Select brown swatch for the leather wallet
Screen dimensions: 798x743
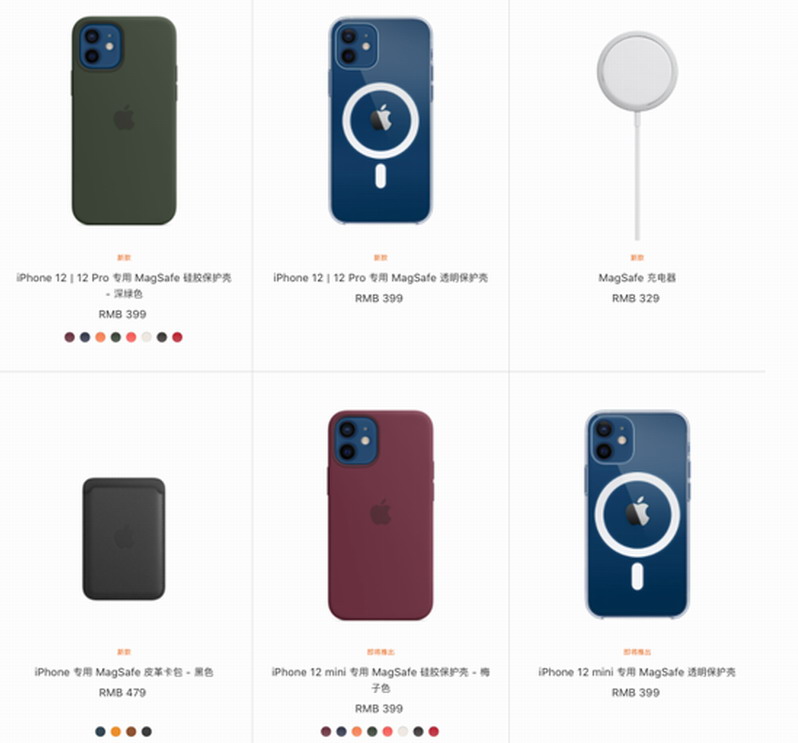tap(131, 731)
